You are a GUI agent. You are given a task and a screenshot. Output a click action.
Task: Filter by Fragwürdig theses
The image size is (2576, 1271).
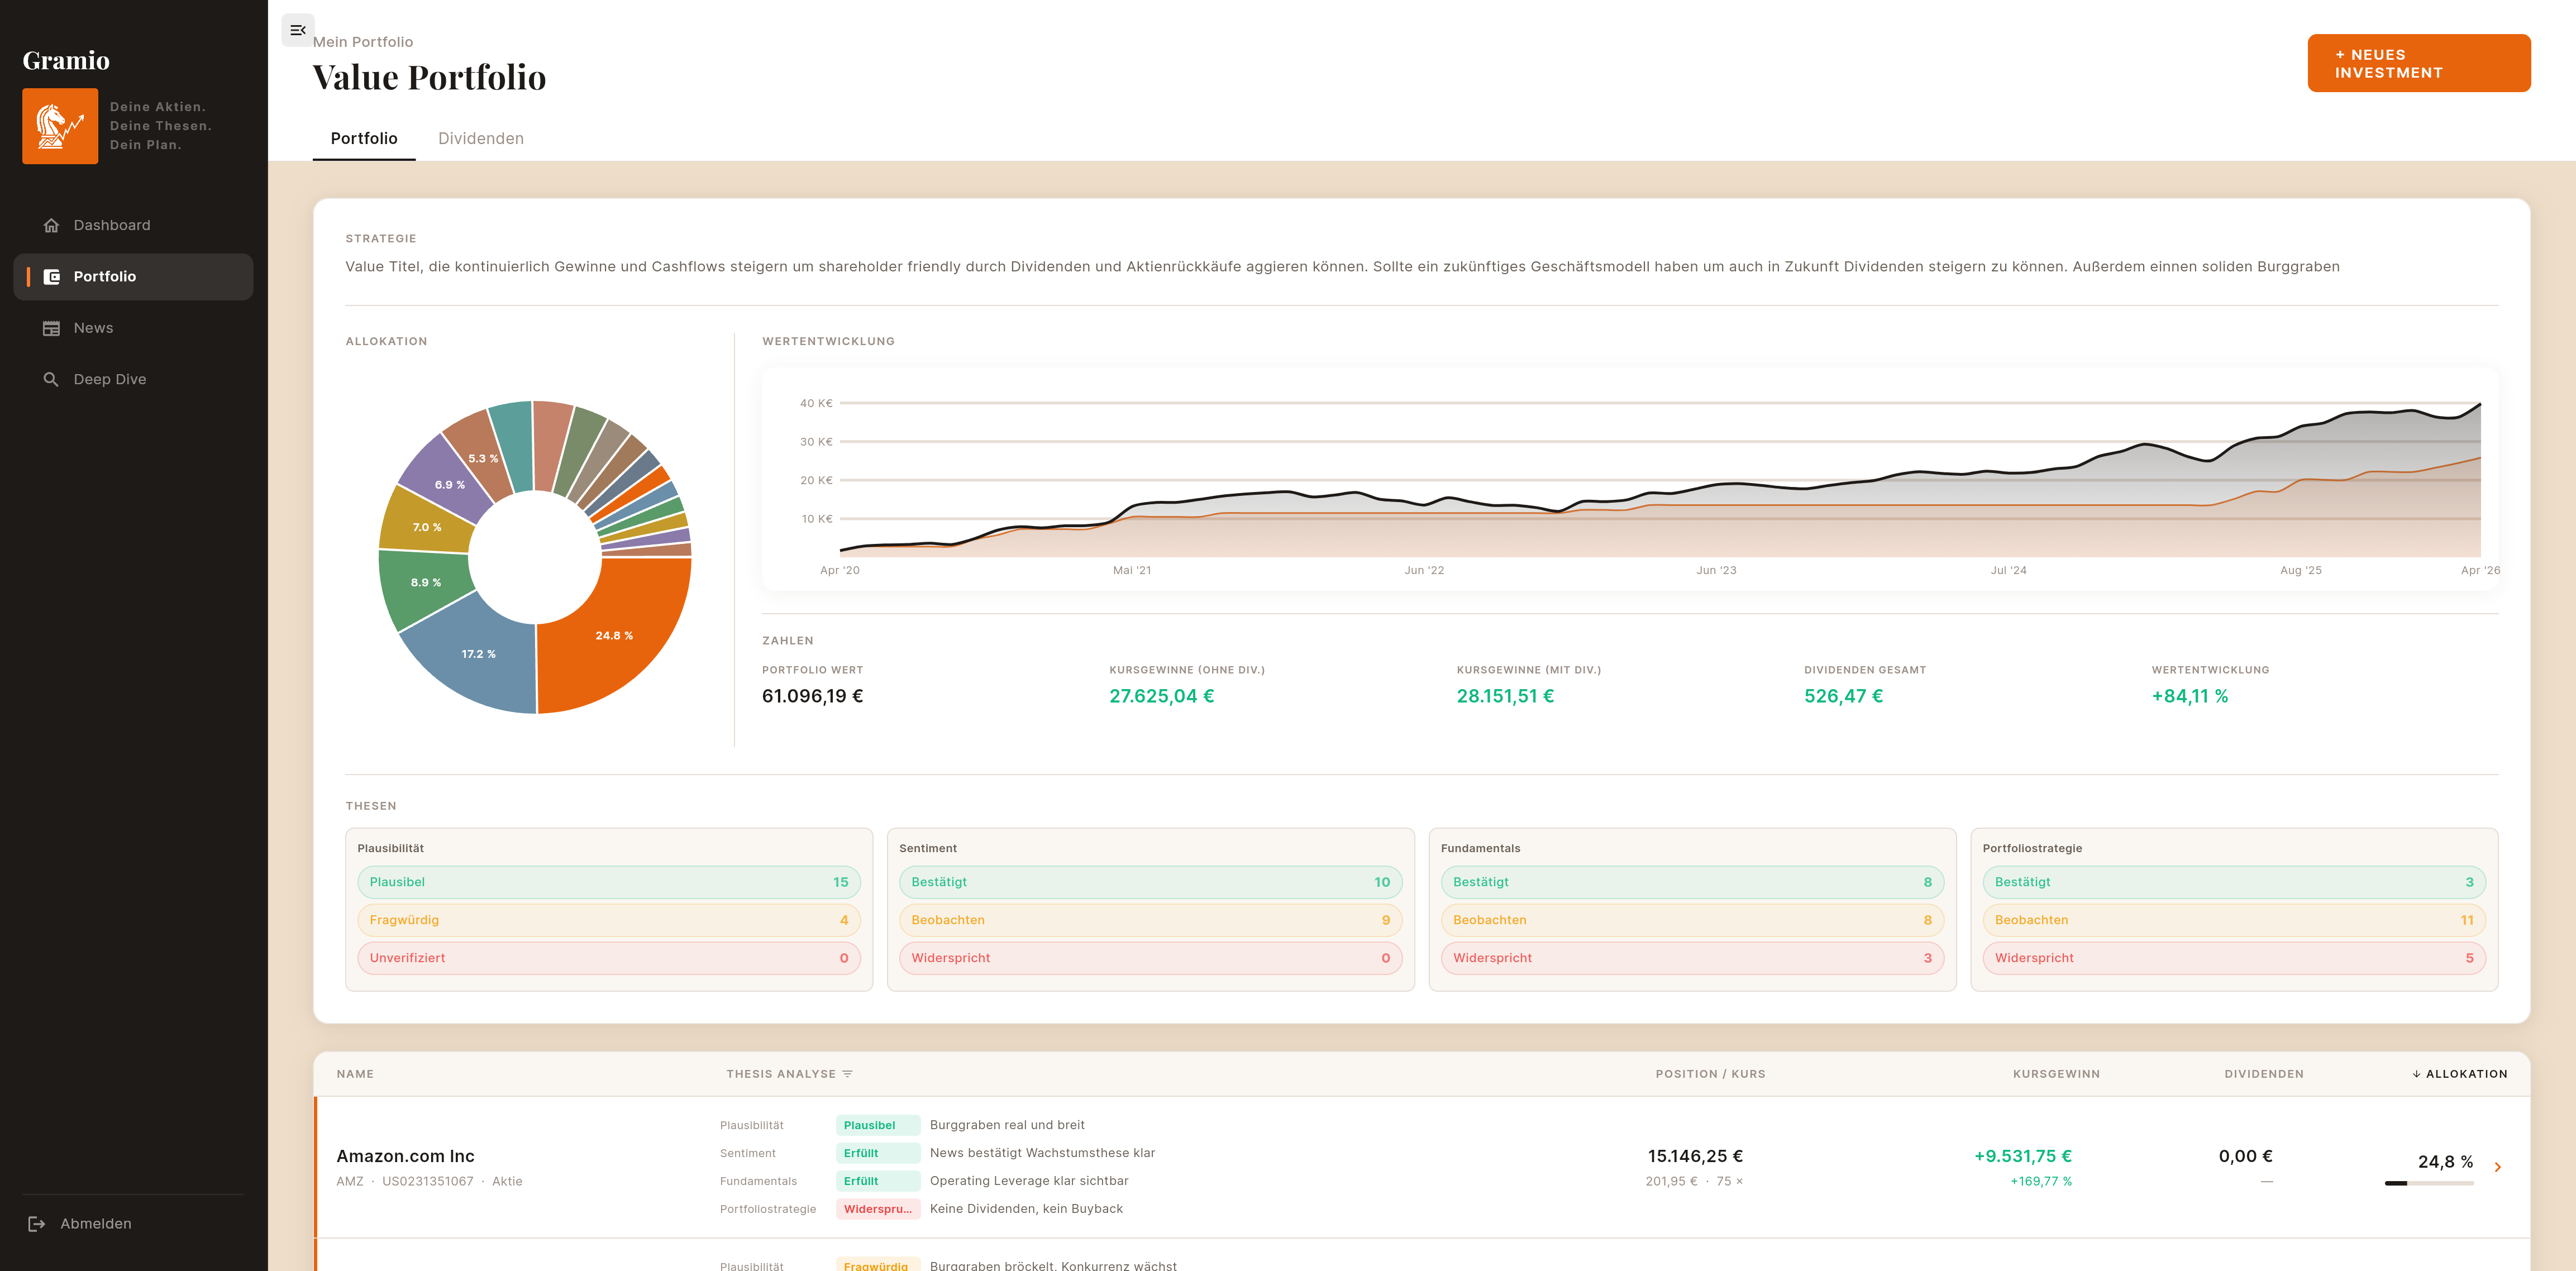(x=608, y=920)
